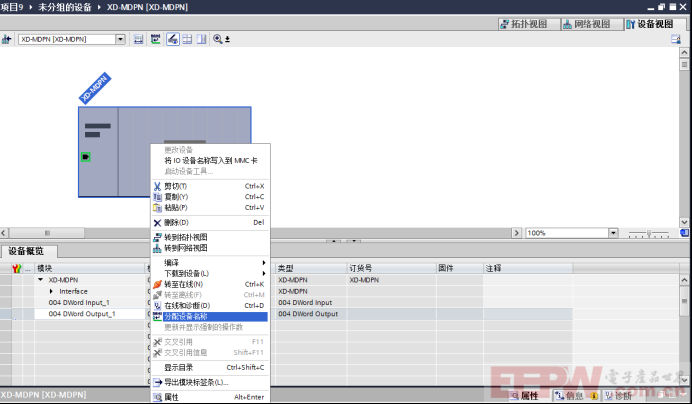Click the 类型 column header
692x404 pixels.
click(x=311, y=268)
